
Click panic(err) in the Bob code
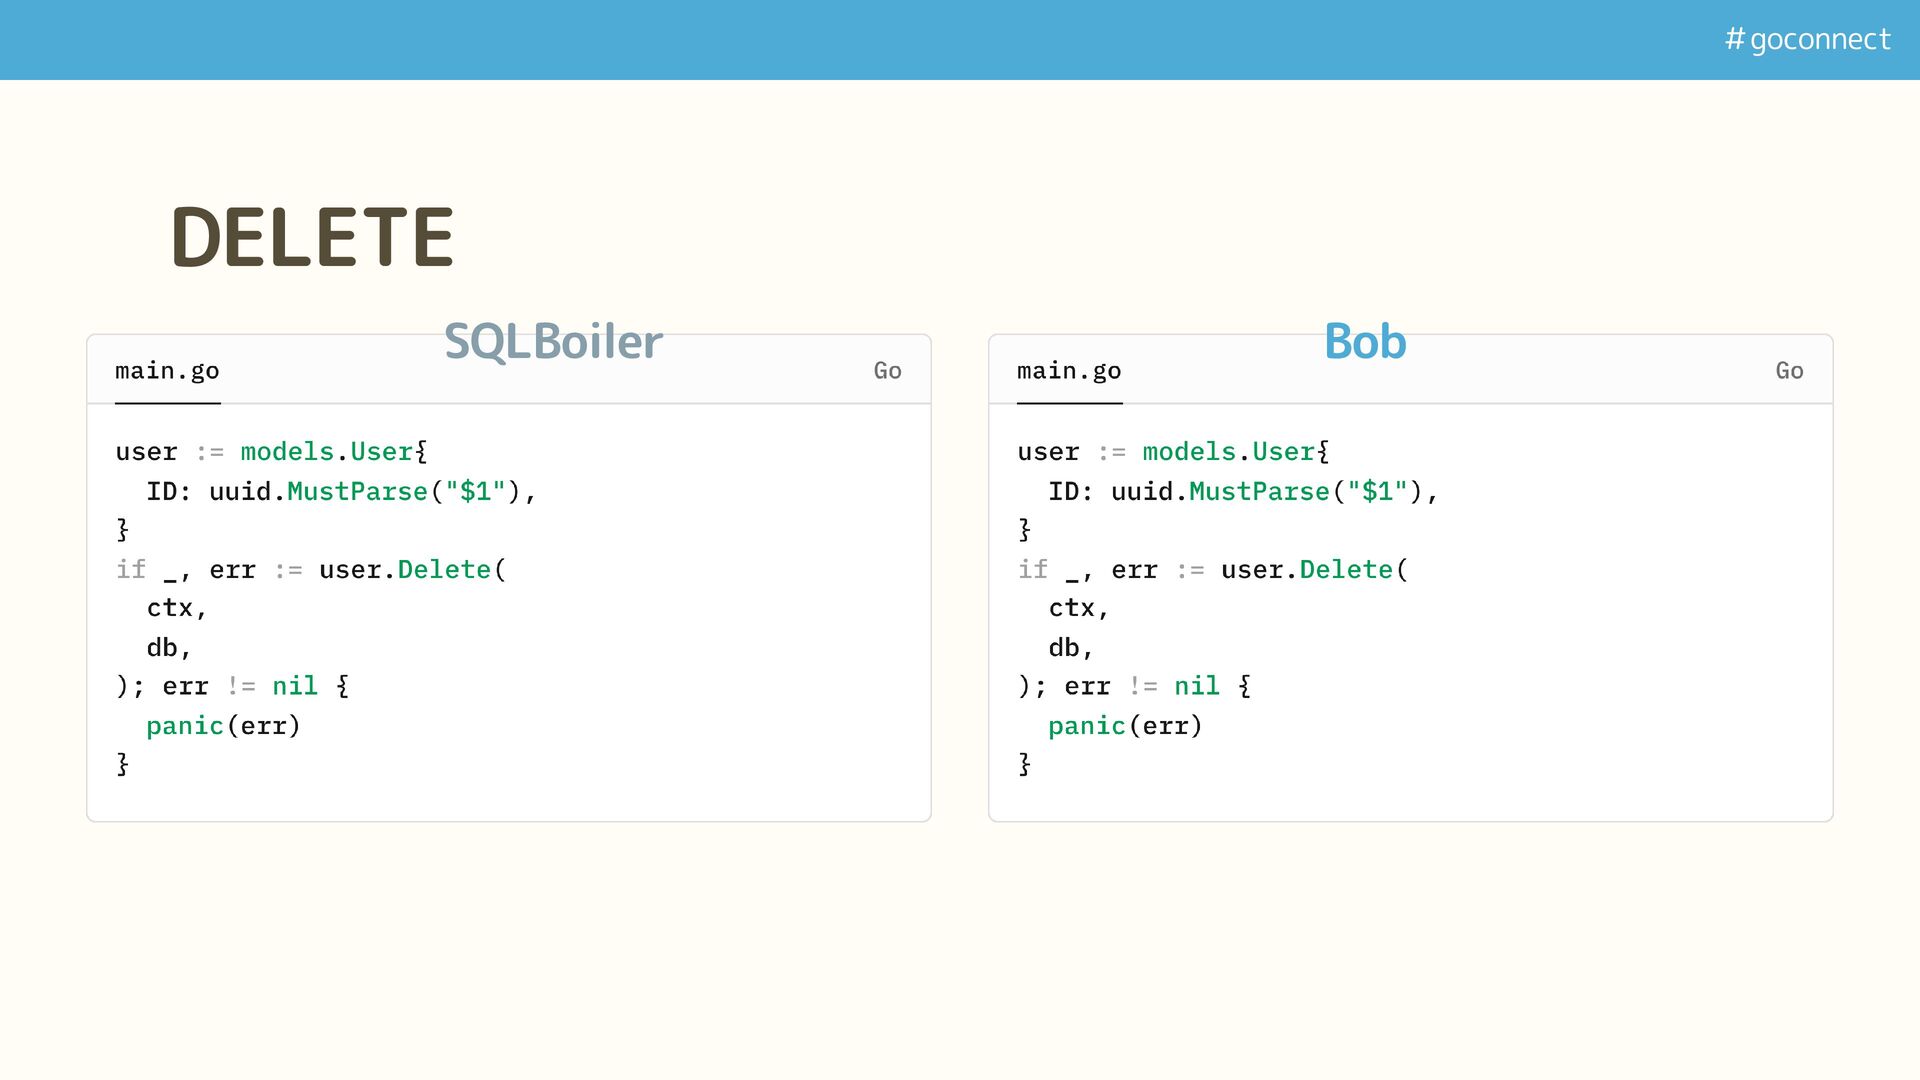[x=1125, y=726]
